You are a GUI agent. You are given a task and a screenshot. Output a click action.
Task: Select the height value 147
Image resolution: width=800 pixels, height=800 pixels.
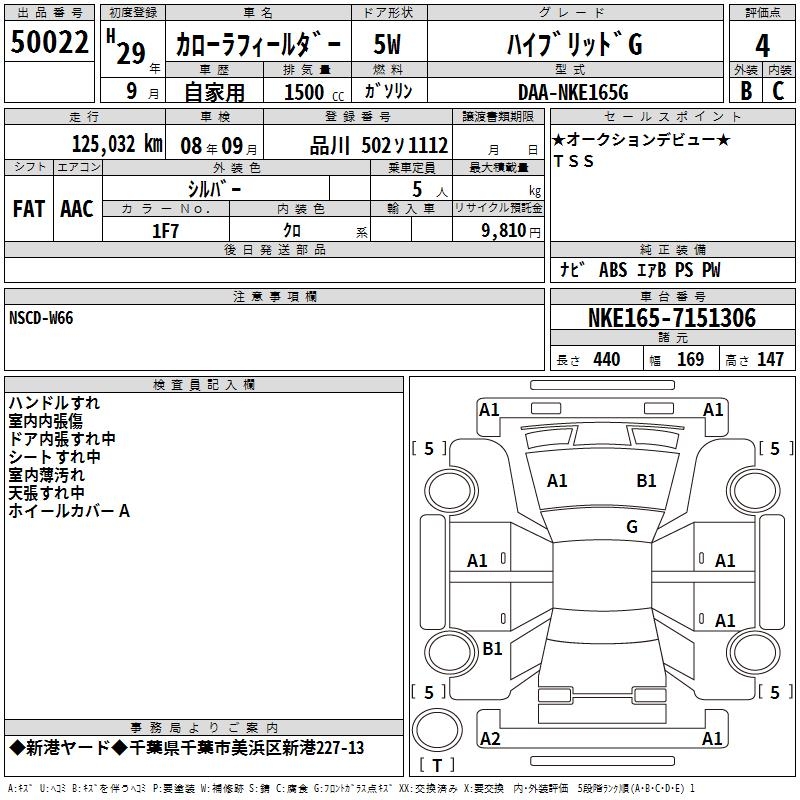tap(770, 359)
